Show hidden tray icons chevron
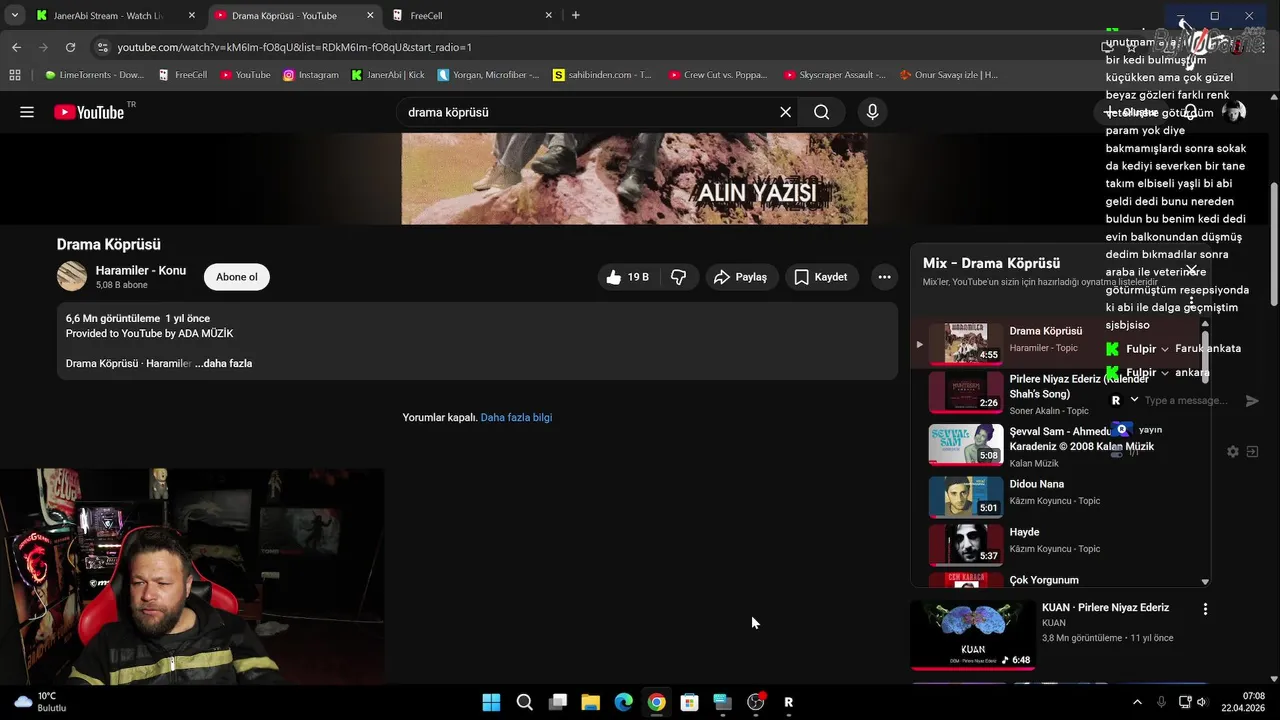Image resolution: width=1280 pixels, height=720 pixels. point(1136,702)
